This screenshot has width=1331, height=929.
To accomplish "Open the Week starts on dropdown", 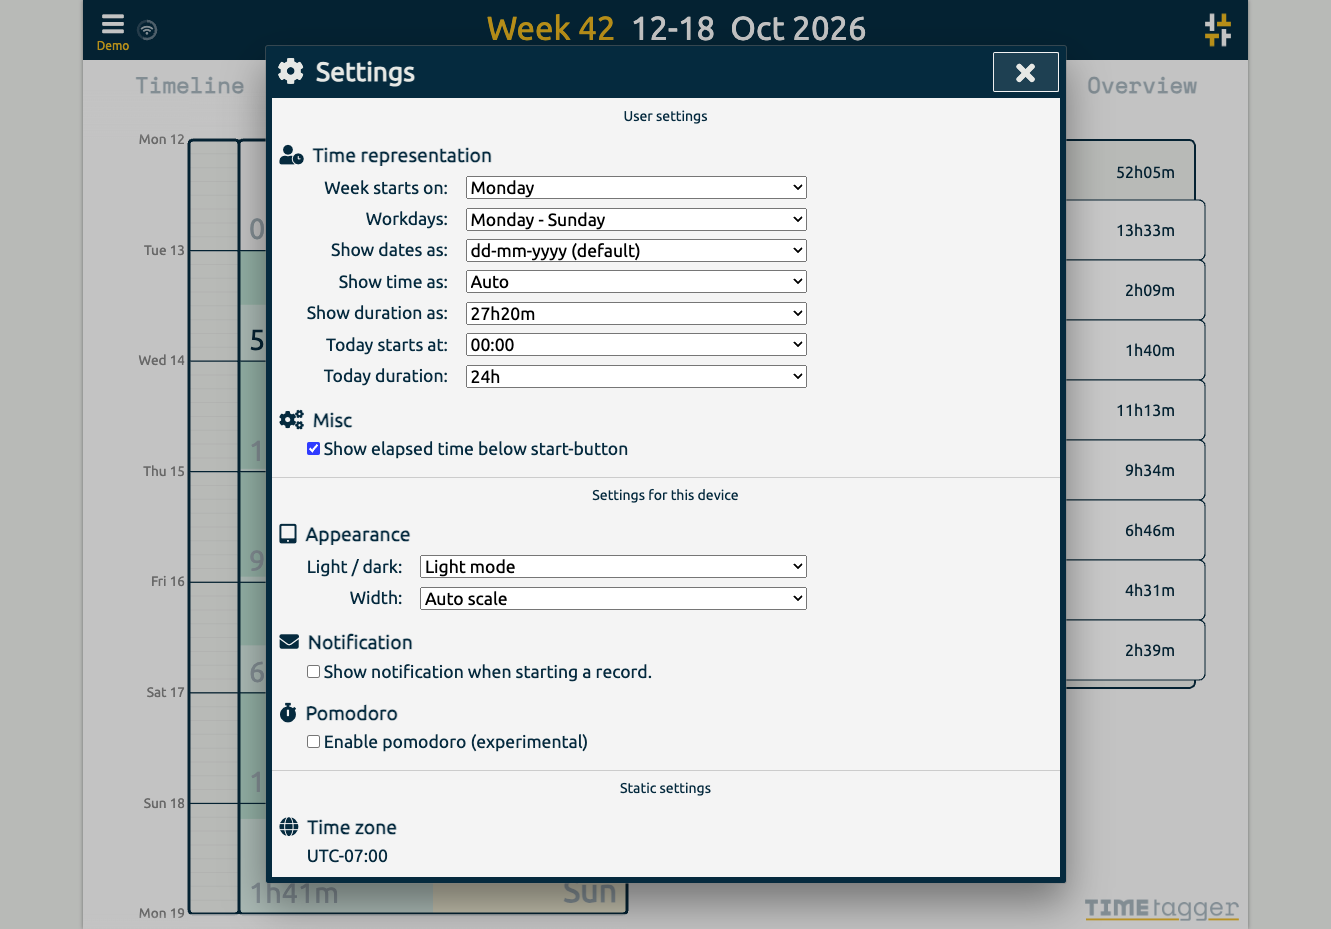I will 636,188.
